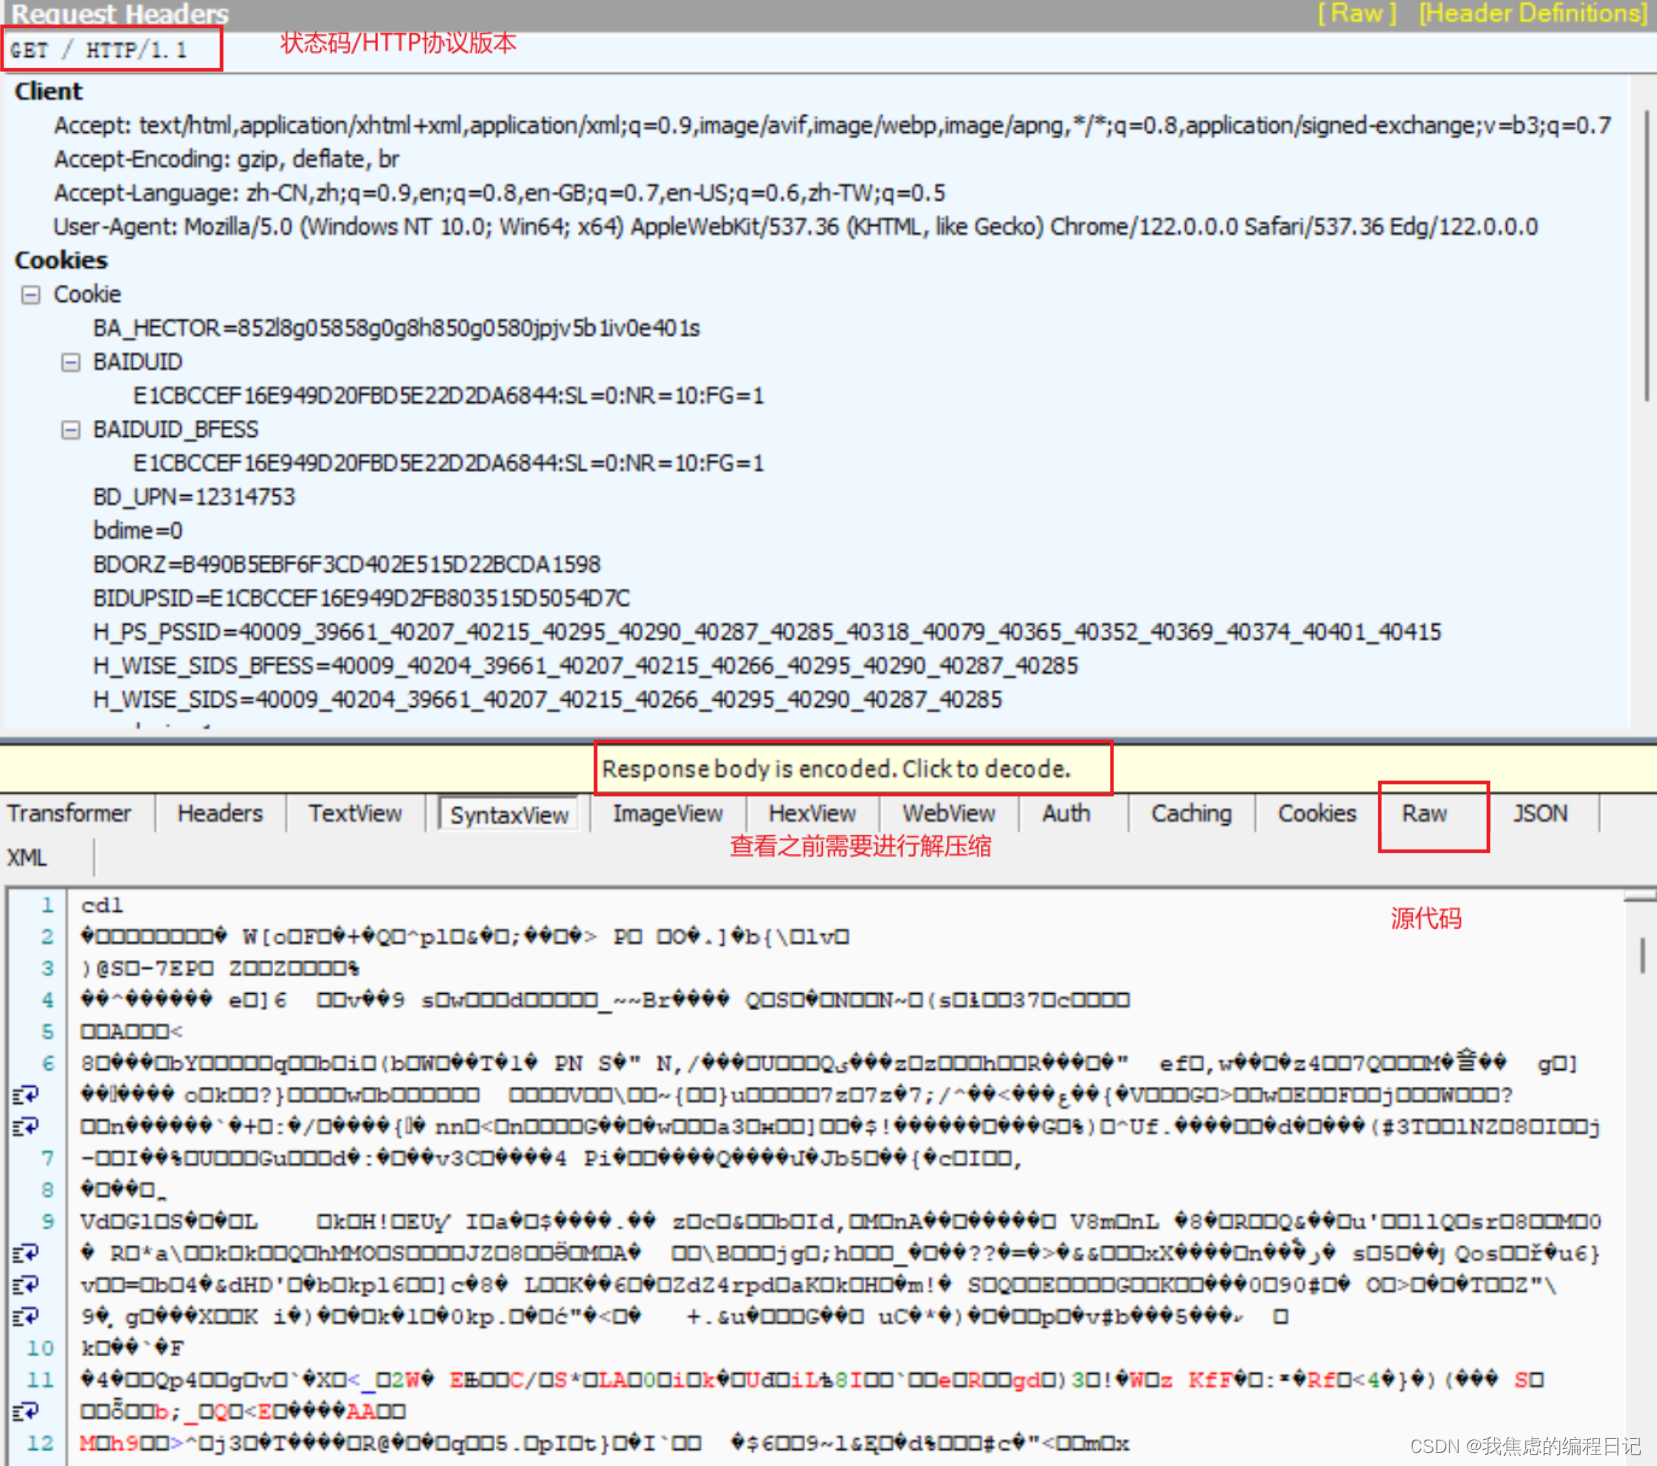1657x1466 pixels.
Task: Open the JSON inspector tab
Action: coord(1539,813)
